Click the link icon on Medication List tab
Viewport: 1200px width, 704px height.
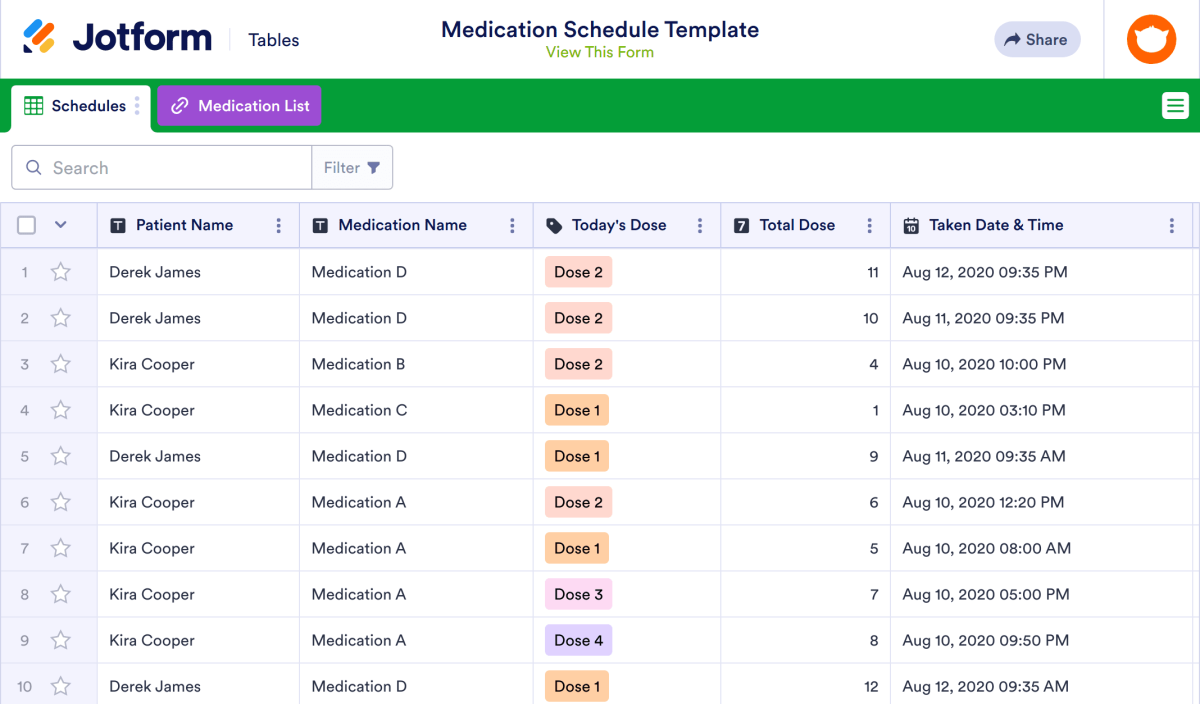pyautogui.click(x=180, y=105)
